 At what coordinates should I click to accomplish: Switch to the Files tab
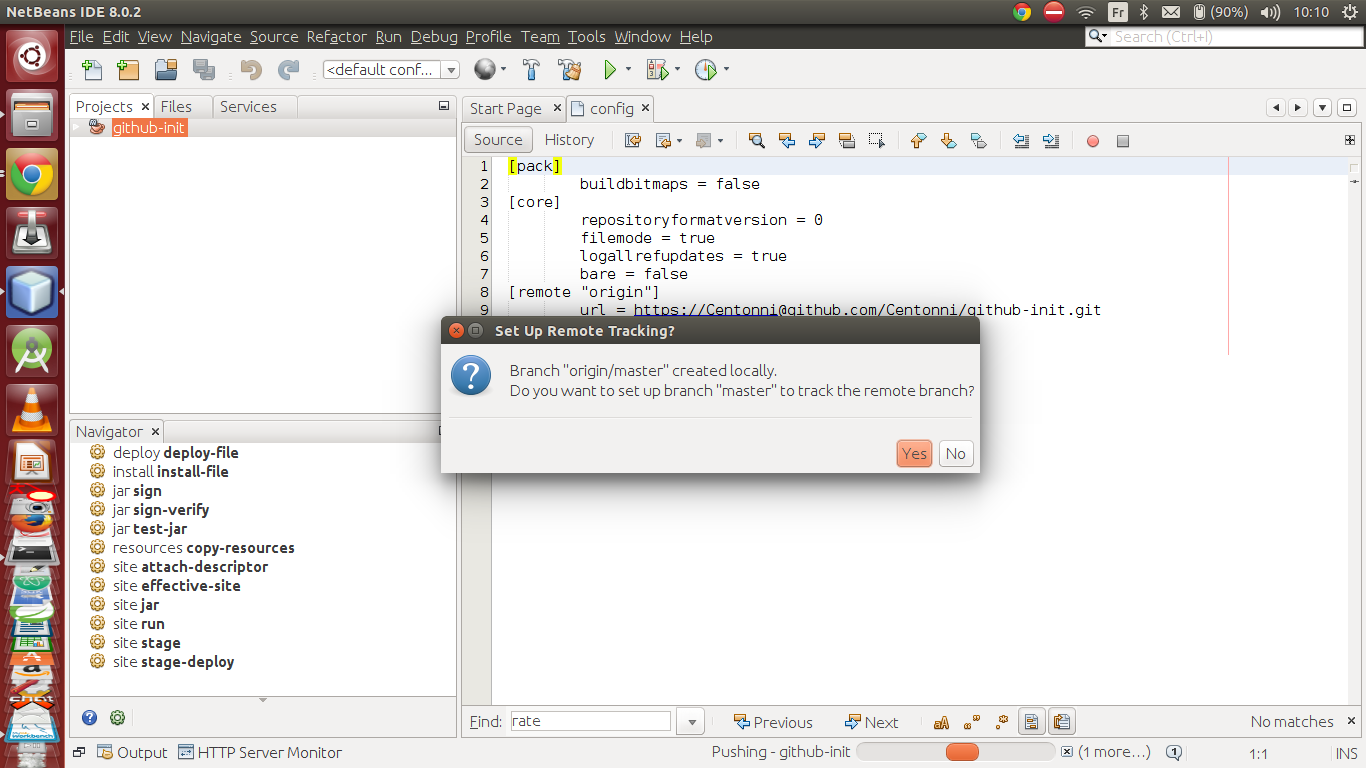click(x=176, y=107)
